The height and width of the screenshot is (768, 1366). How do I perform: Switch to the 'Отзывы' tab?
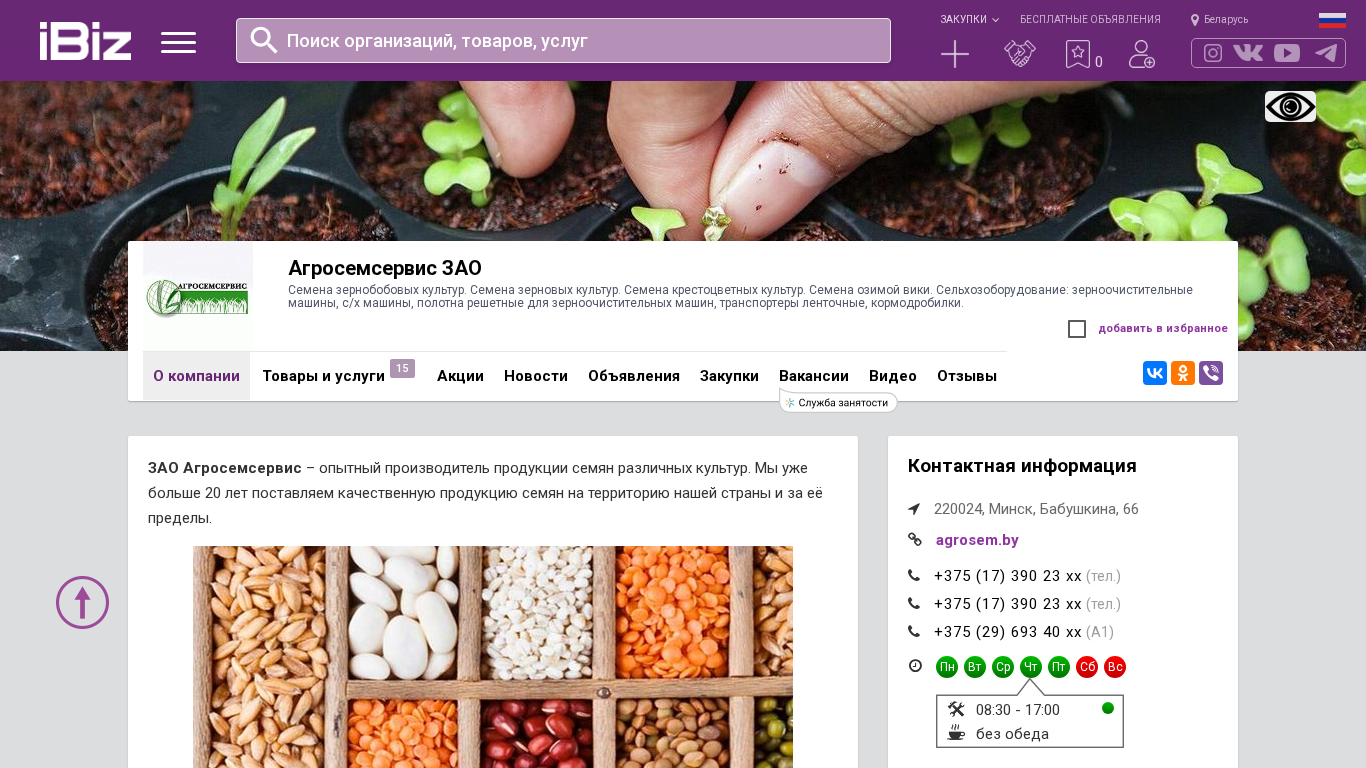click(967, 376)
